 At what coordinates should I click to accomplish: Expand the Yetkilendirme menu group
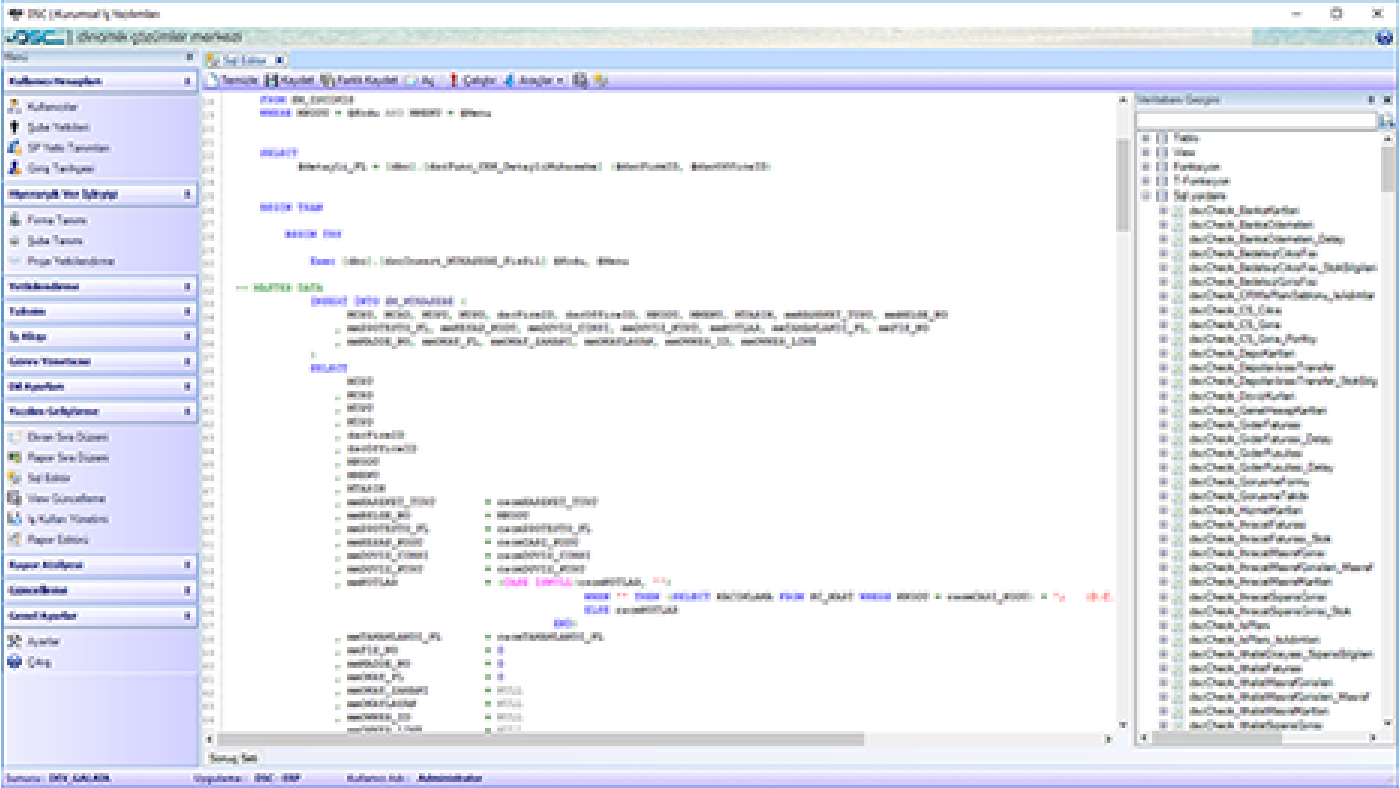coord(188,286)
